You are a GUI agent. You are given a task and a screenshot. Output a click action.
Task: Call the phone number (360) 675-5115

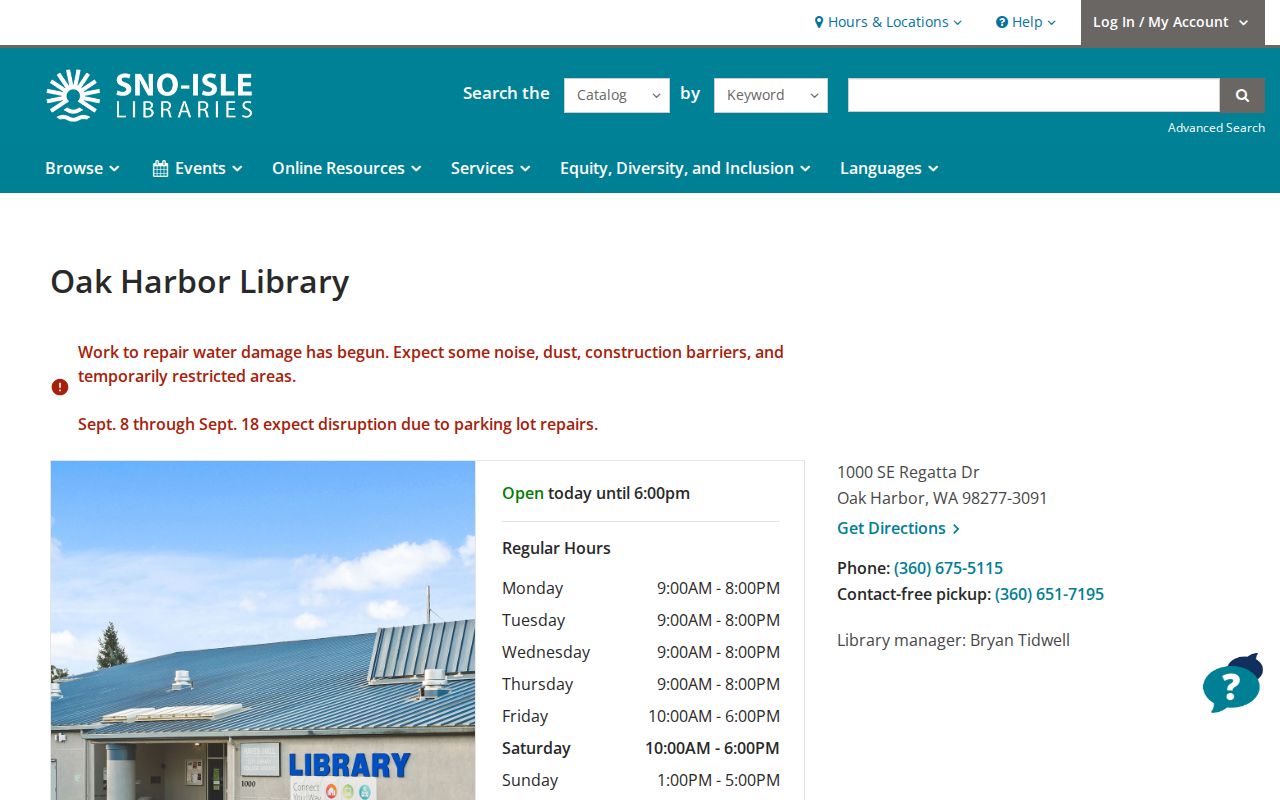948,568
